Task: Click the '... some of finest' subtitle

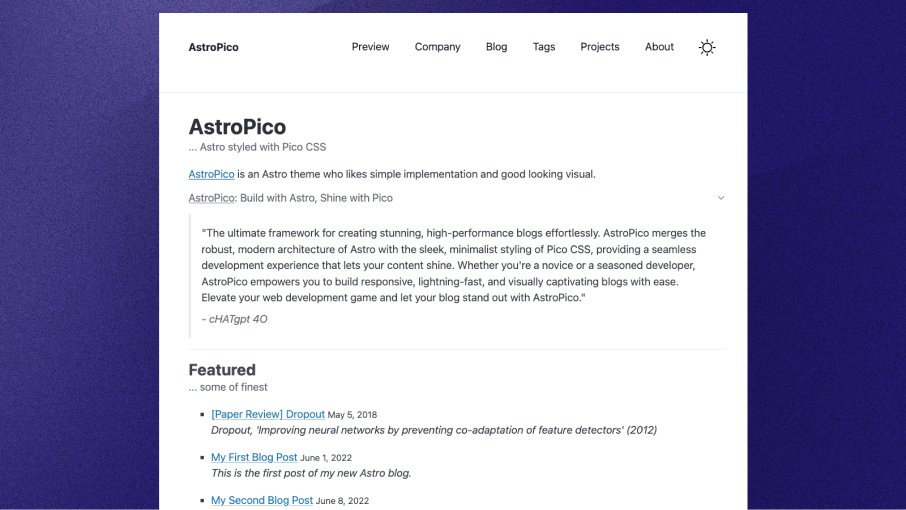Action: coord(228,387)
